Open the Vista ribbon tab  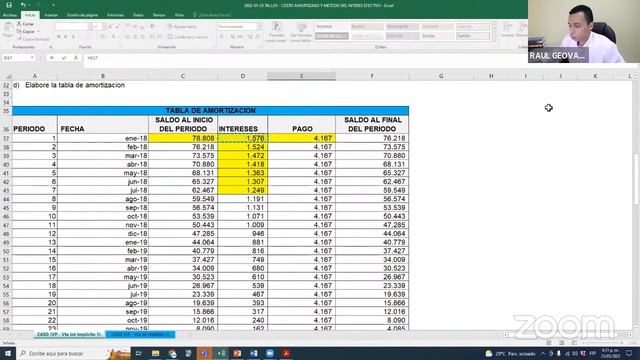179,15
